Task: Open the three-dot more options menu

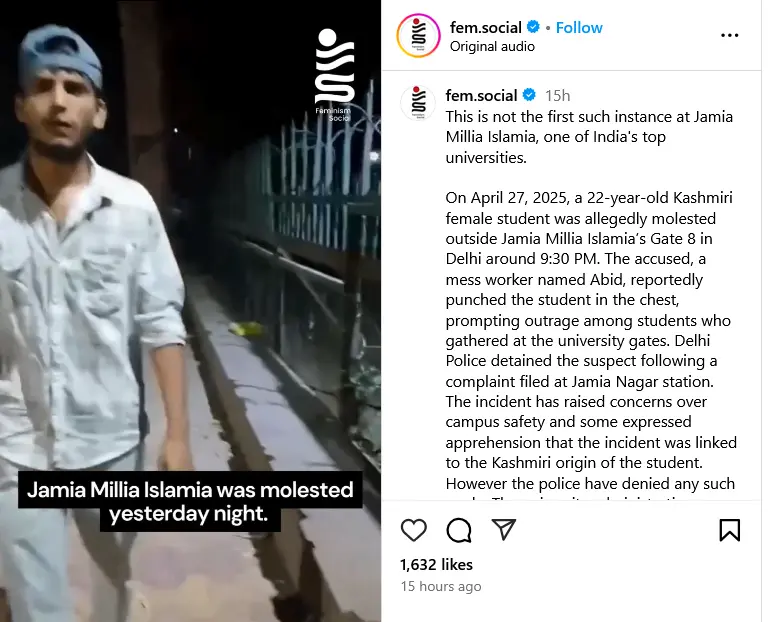Action: click(x=730, y=36)
